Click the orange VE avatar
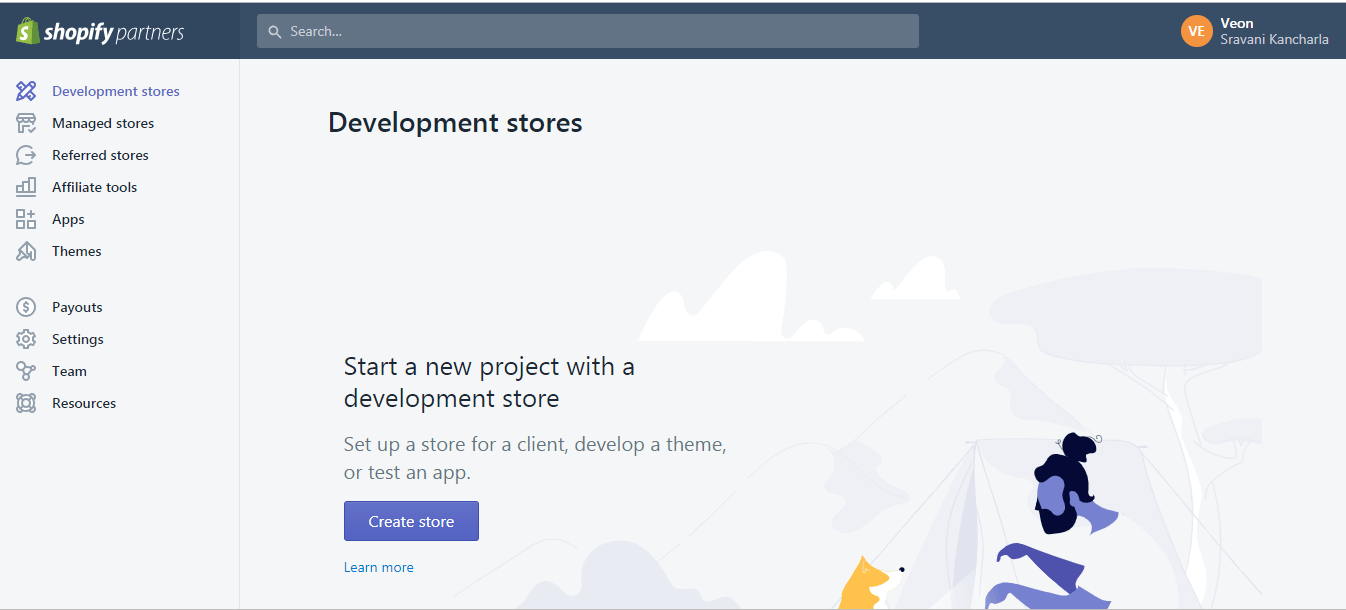Image resolution: width=1346 pixels, height=610 pixels. click(1196, 31)
